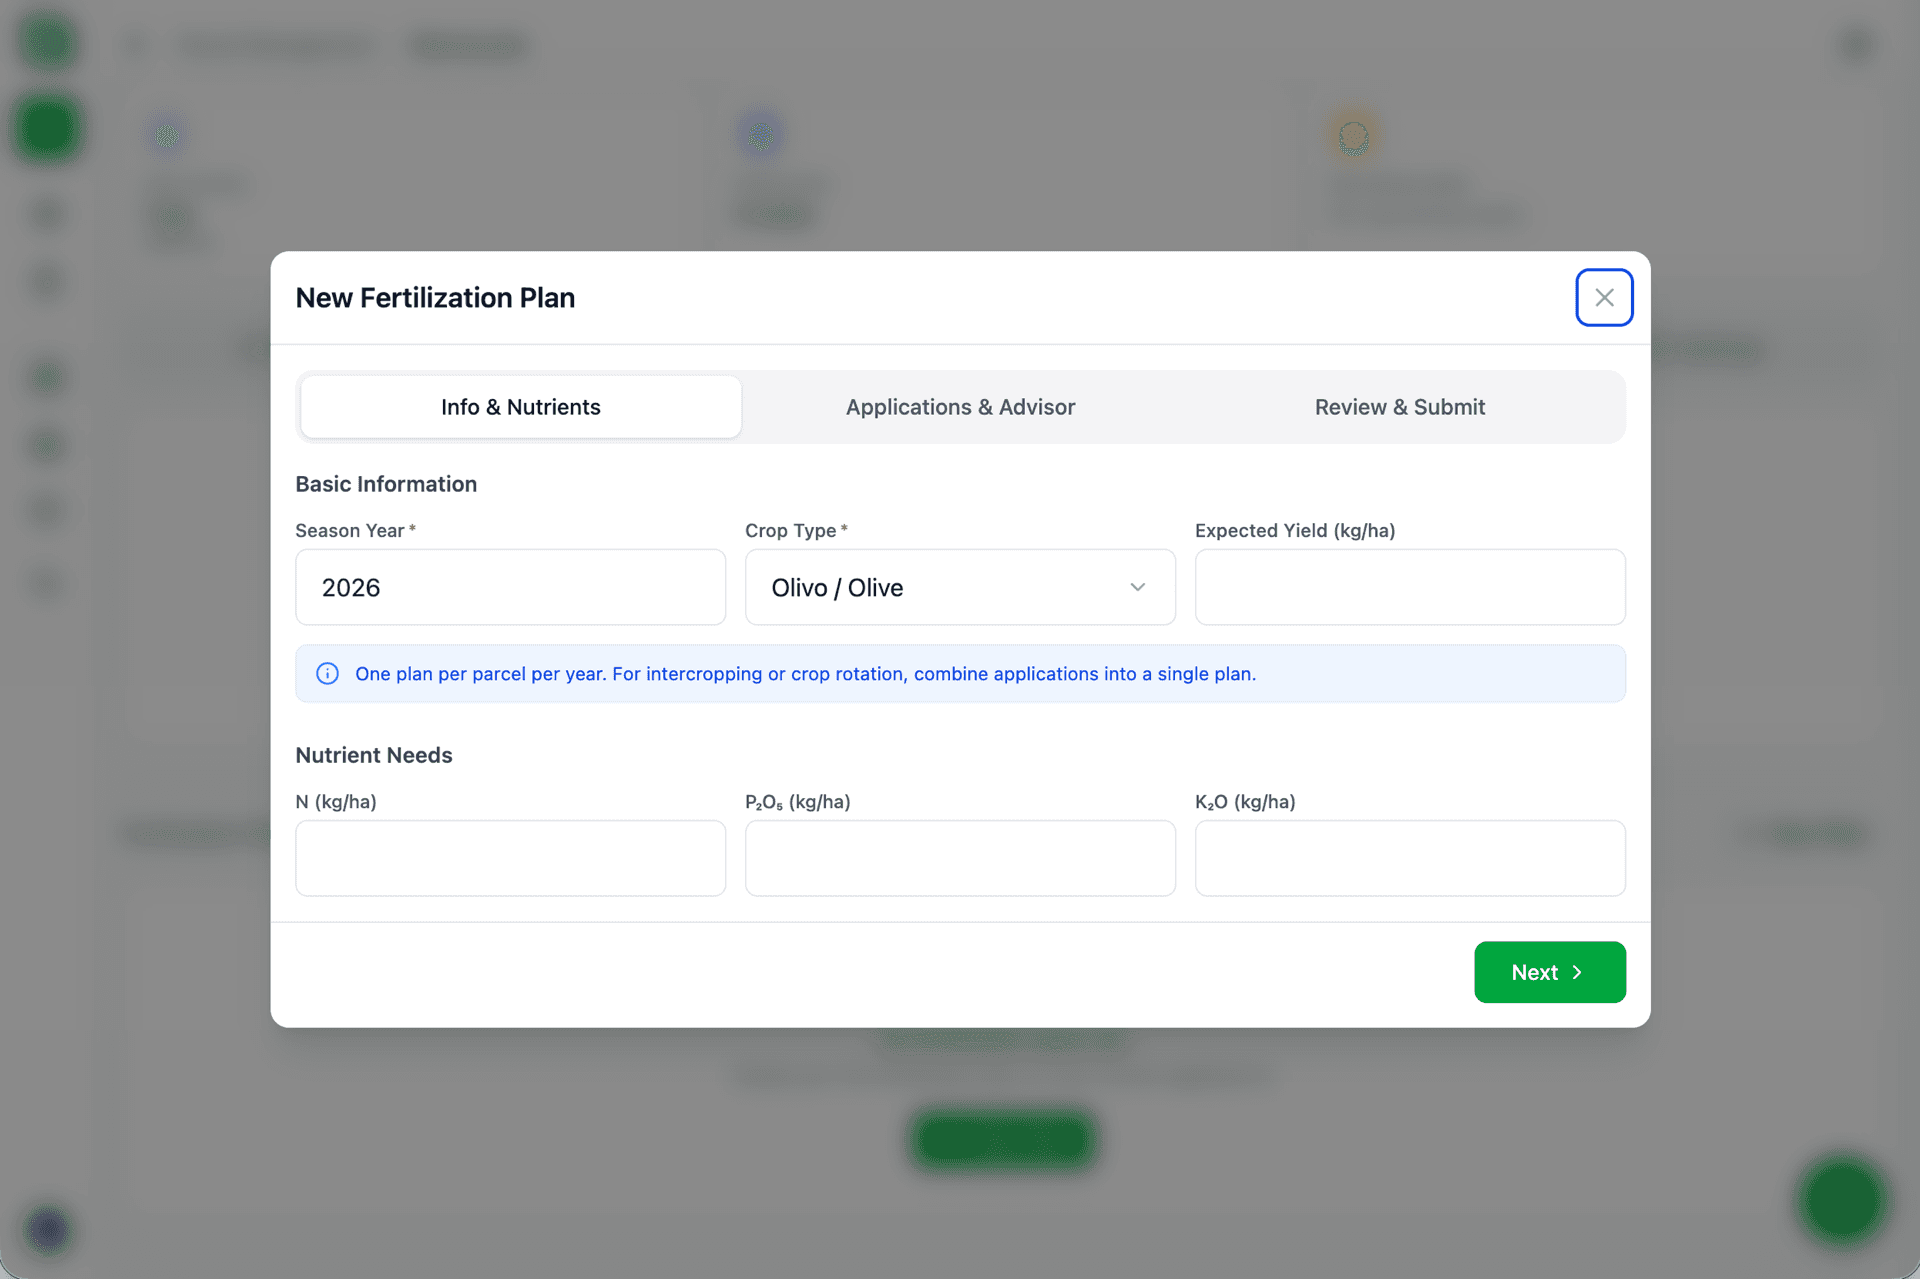The height and width of the screenshot is (1279, 1920).
Task: Open the Crop Type dropdown
Action: click(959, 587)
